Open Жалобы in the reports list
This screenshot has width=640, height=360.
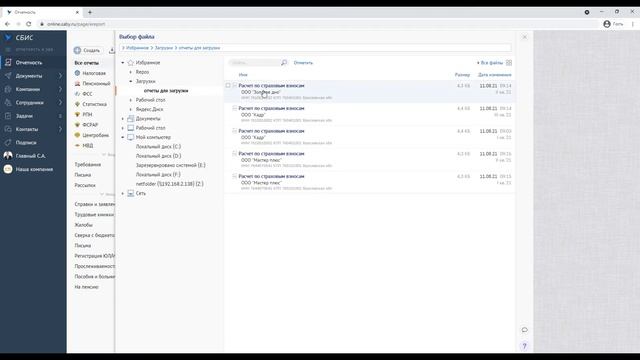click(83, 225)
